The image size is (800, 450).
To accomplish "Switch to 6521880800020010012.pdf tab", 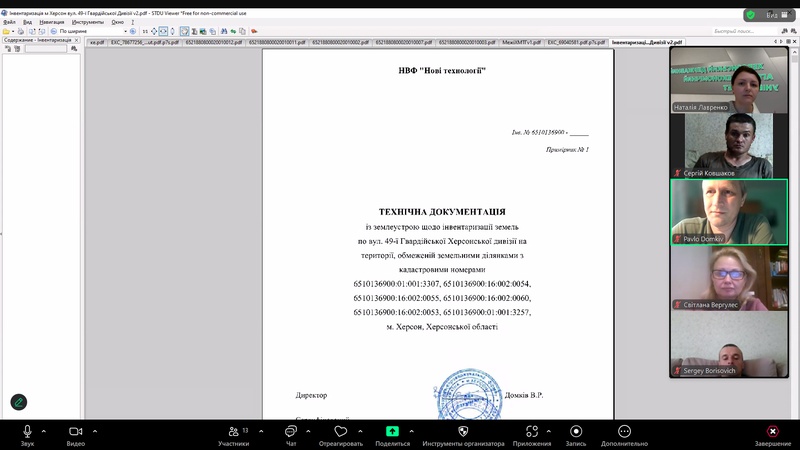I will pos(214,42).
